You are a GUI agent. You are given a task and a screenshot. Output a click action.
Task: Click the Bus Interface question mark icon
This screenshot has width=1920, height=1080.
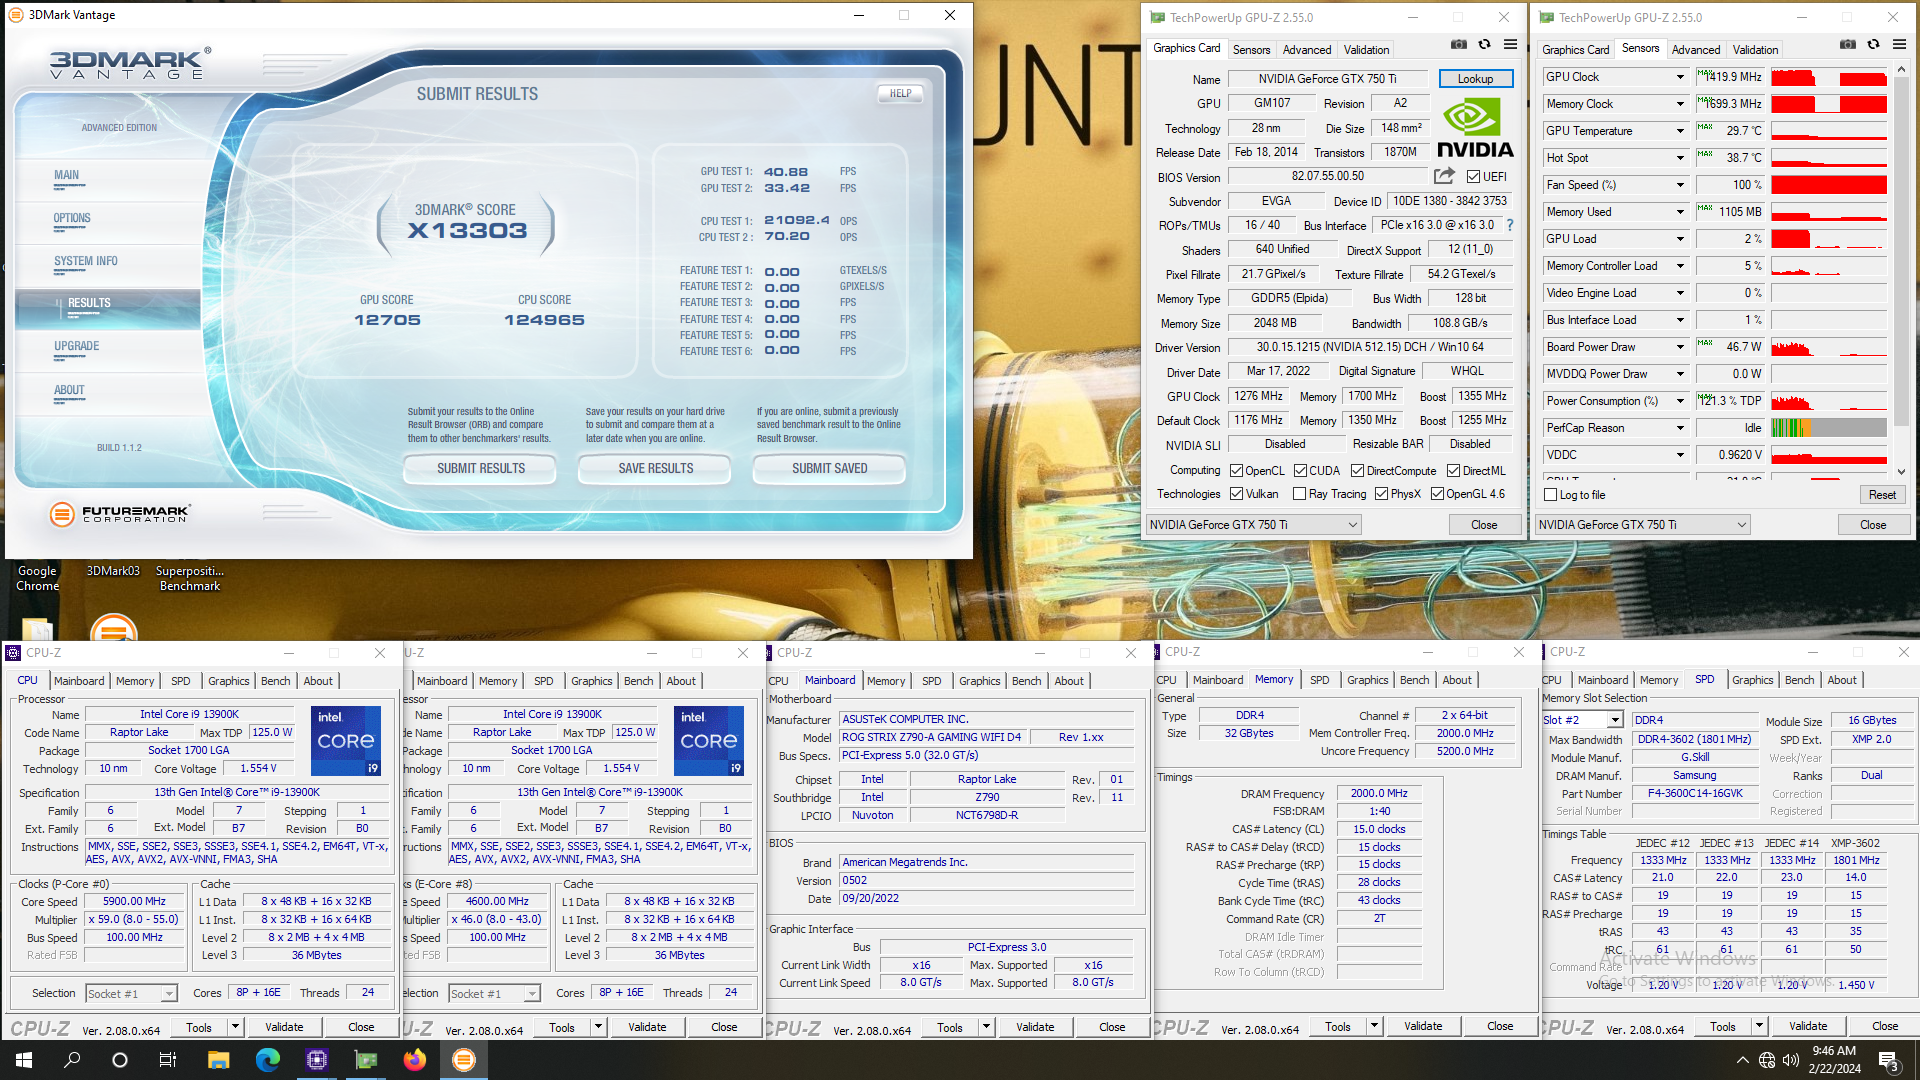click(1510, 225)
